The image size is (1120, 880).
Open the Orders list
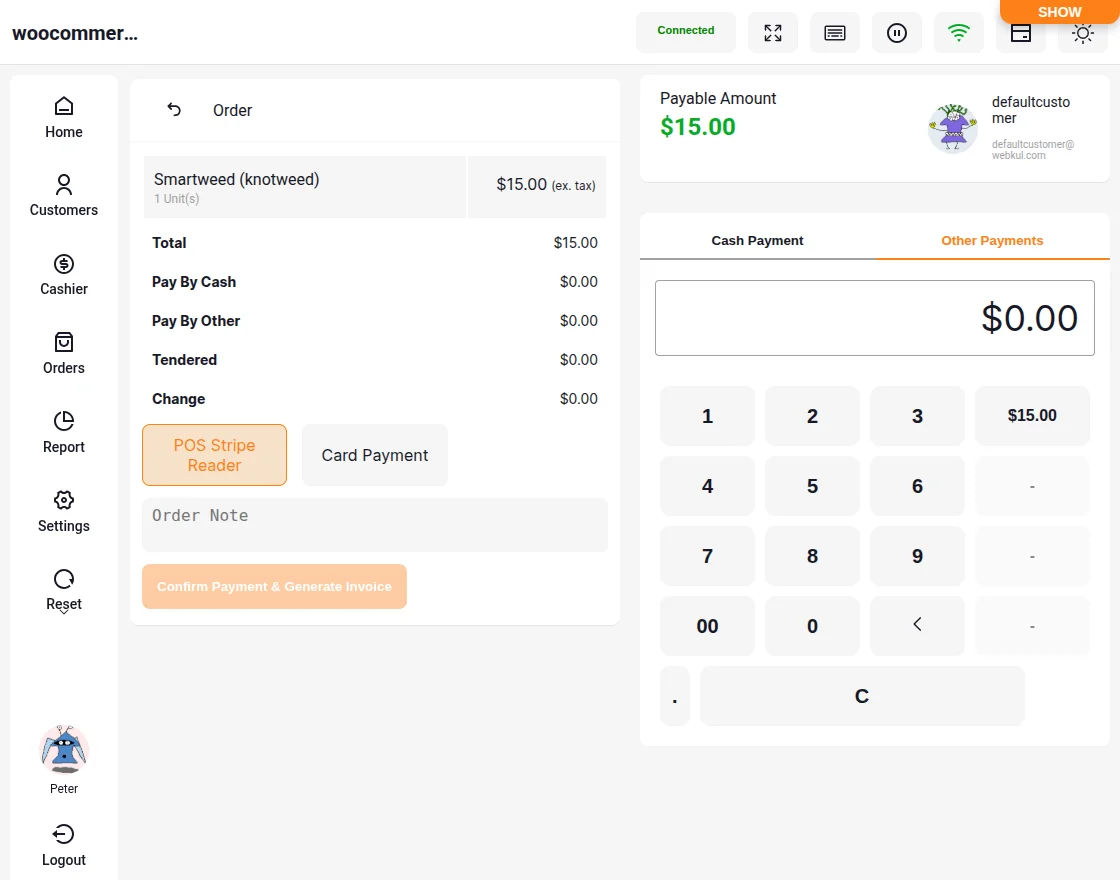(63, 351)
